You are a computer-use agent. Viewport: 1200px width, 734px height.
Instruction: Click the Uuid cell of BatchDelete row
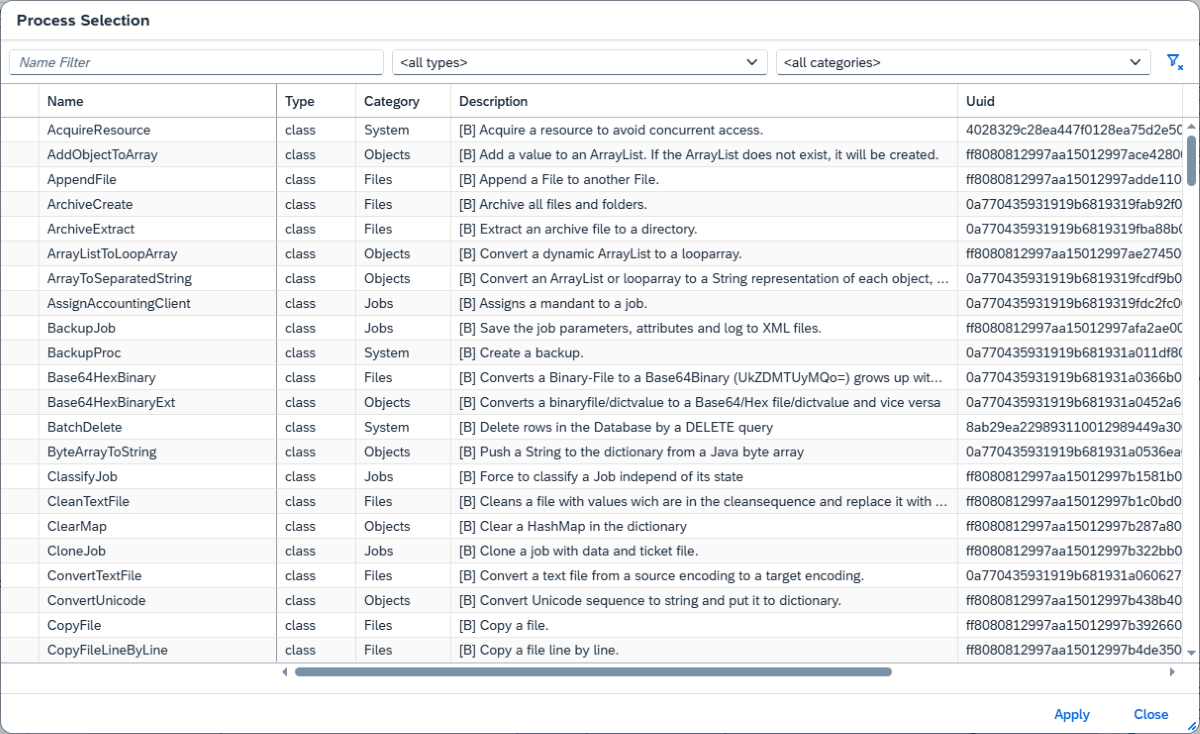pyautogui.click(x=1071, y=427)
